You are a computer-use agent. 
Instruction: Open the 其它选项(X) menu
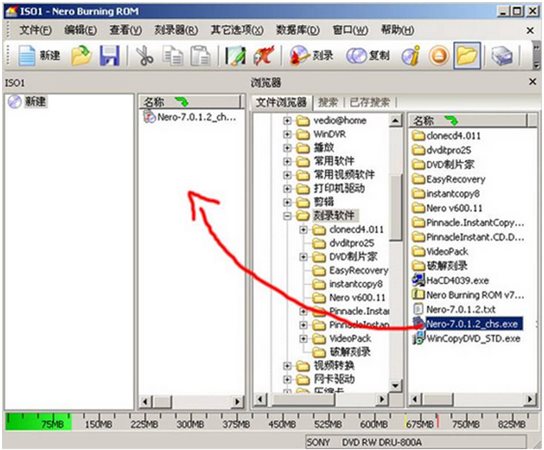(237, 30)
